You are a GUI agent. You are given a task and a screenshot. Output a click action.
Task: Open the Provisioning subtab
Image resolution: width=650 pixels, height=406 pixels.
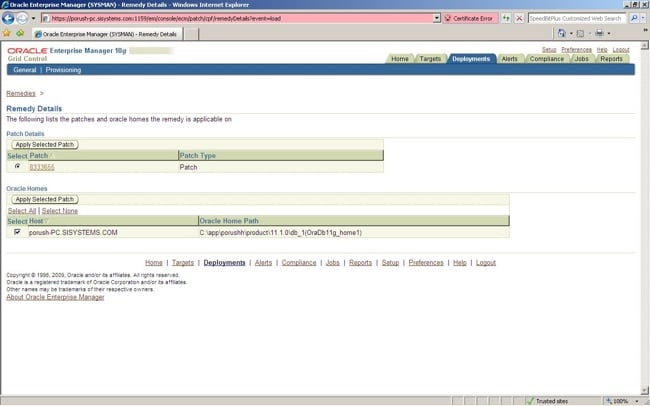click(x=63, y=70)
